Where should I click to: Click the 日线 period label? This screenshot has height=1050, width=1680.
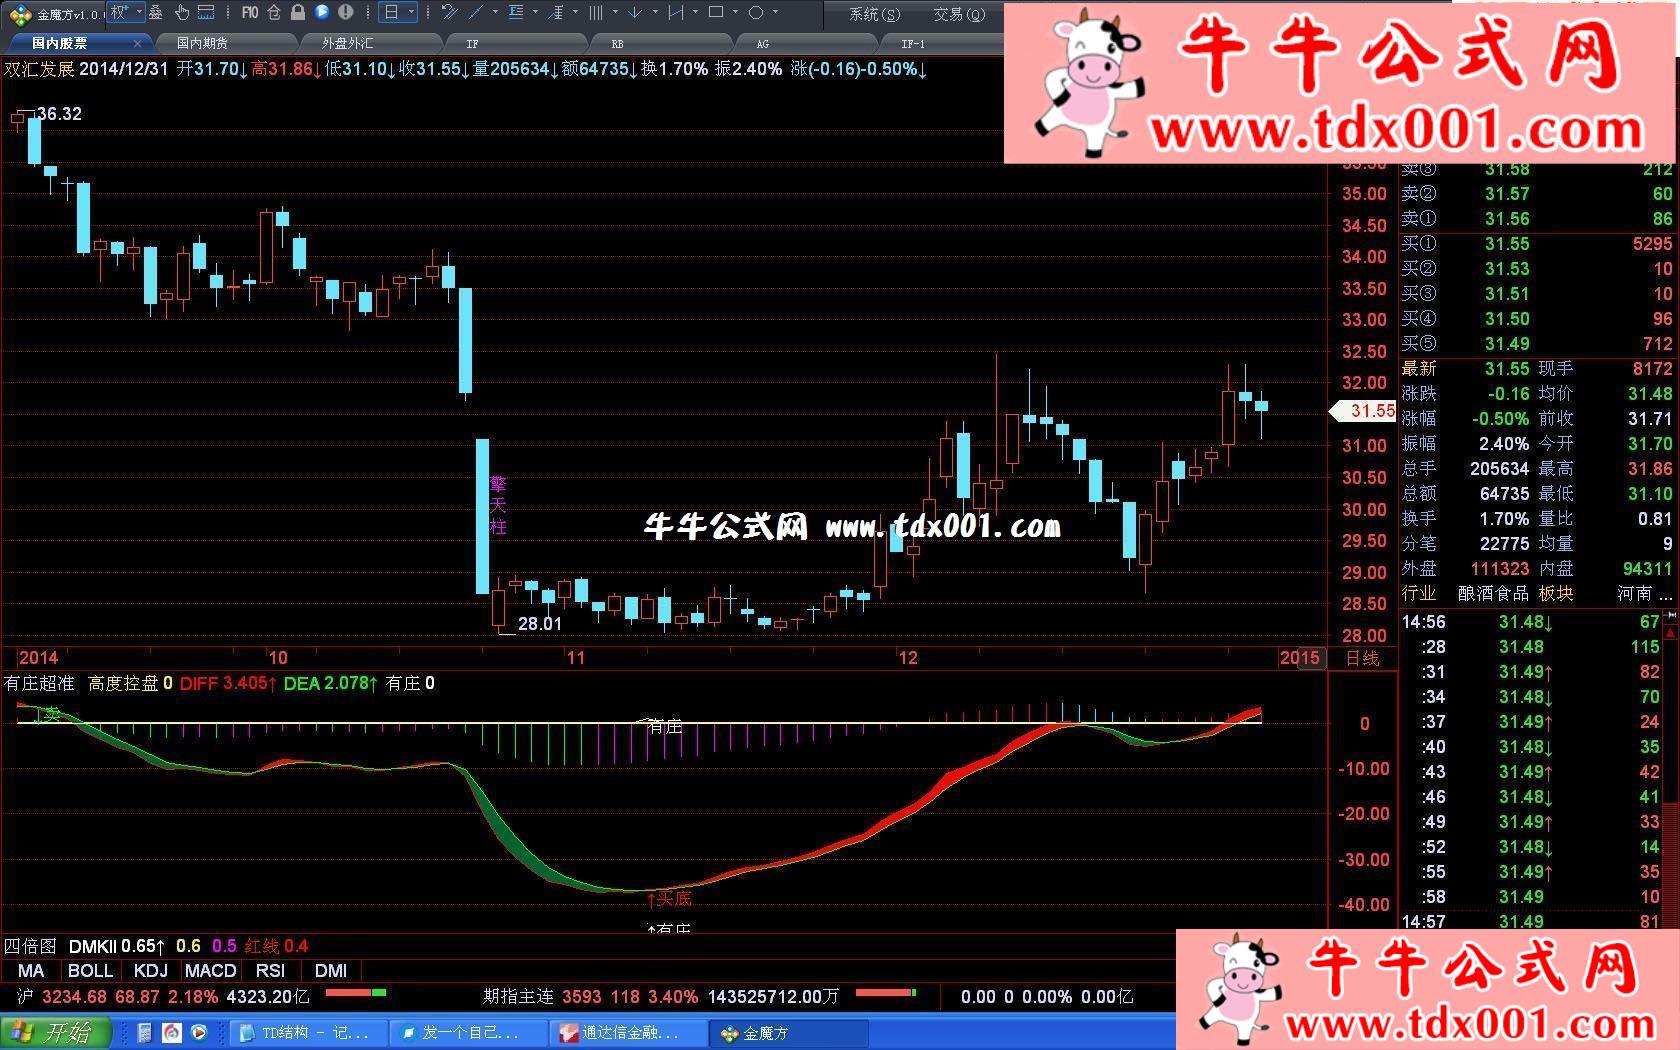tap(1362, 658)
